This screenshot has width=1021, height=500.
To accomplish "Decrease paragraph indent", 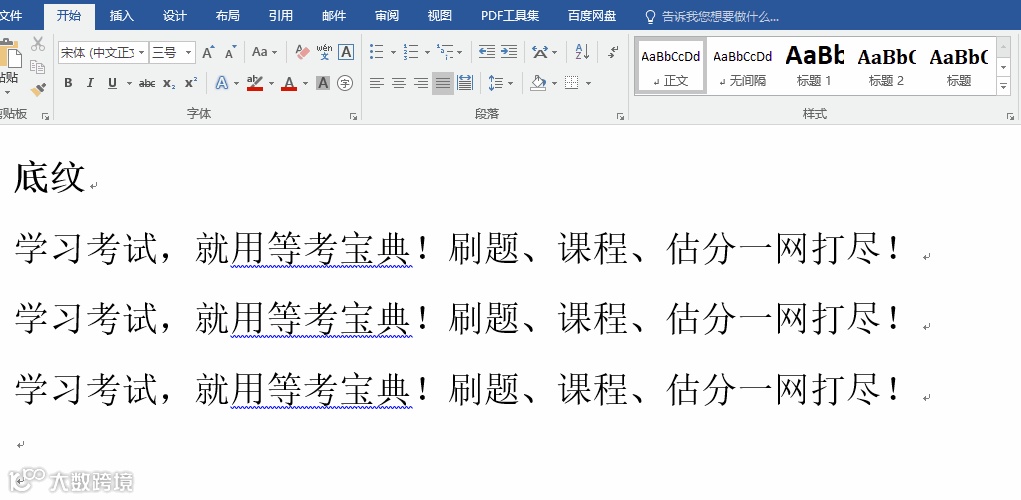I will coord(486,52).
